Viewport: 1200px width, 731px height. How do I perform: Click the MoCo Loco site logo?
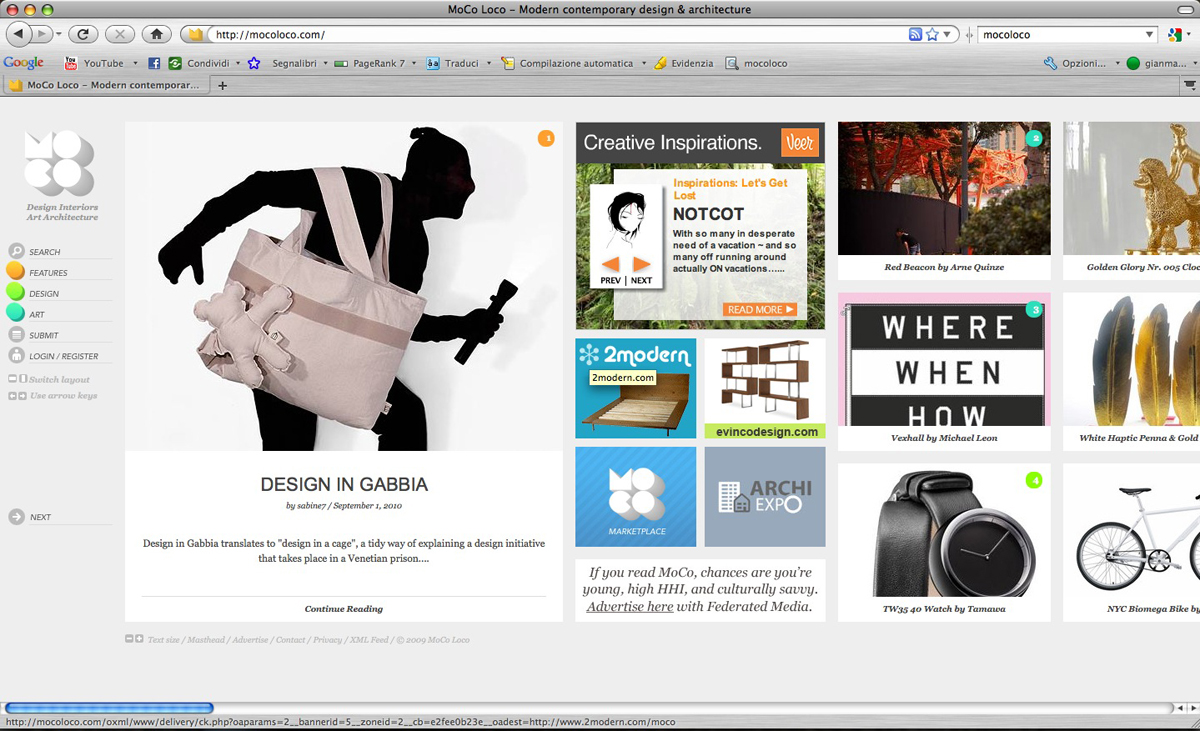point(59,164)
